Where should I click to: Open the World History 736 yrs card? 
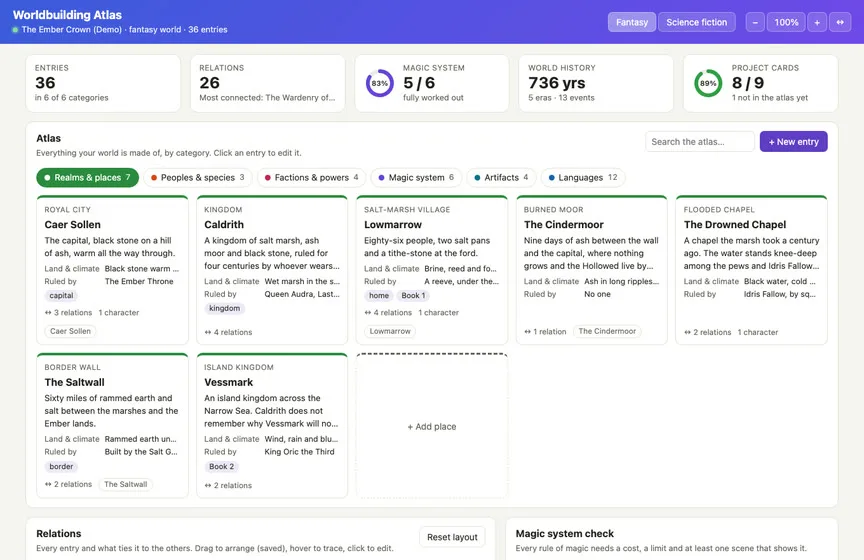click(596, 83)
